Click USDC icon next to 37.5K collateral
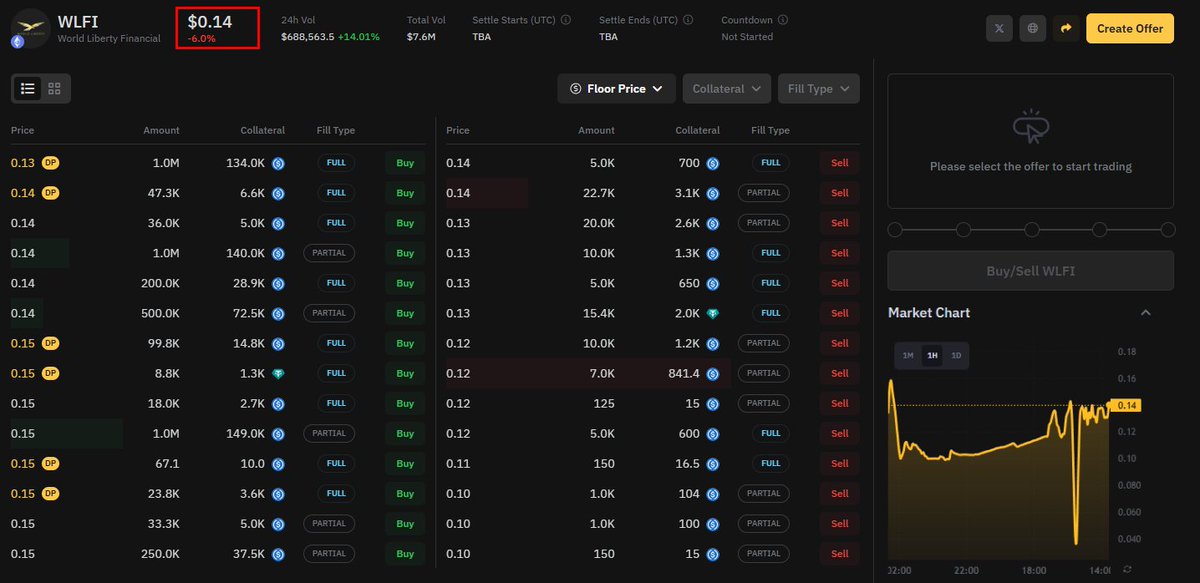The height and width of the screenshot is (583, 1200). [278, 553]
